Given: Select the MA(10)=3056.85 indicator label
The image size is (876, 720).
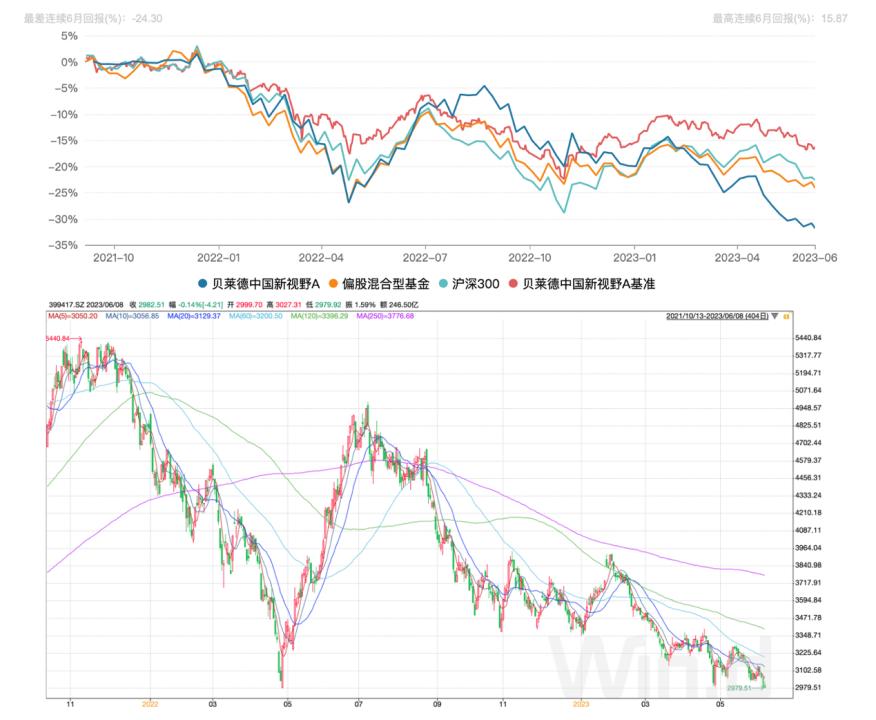Looking at the screenshot, I should [132, 316].
